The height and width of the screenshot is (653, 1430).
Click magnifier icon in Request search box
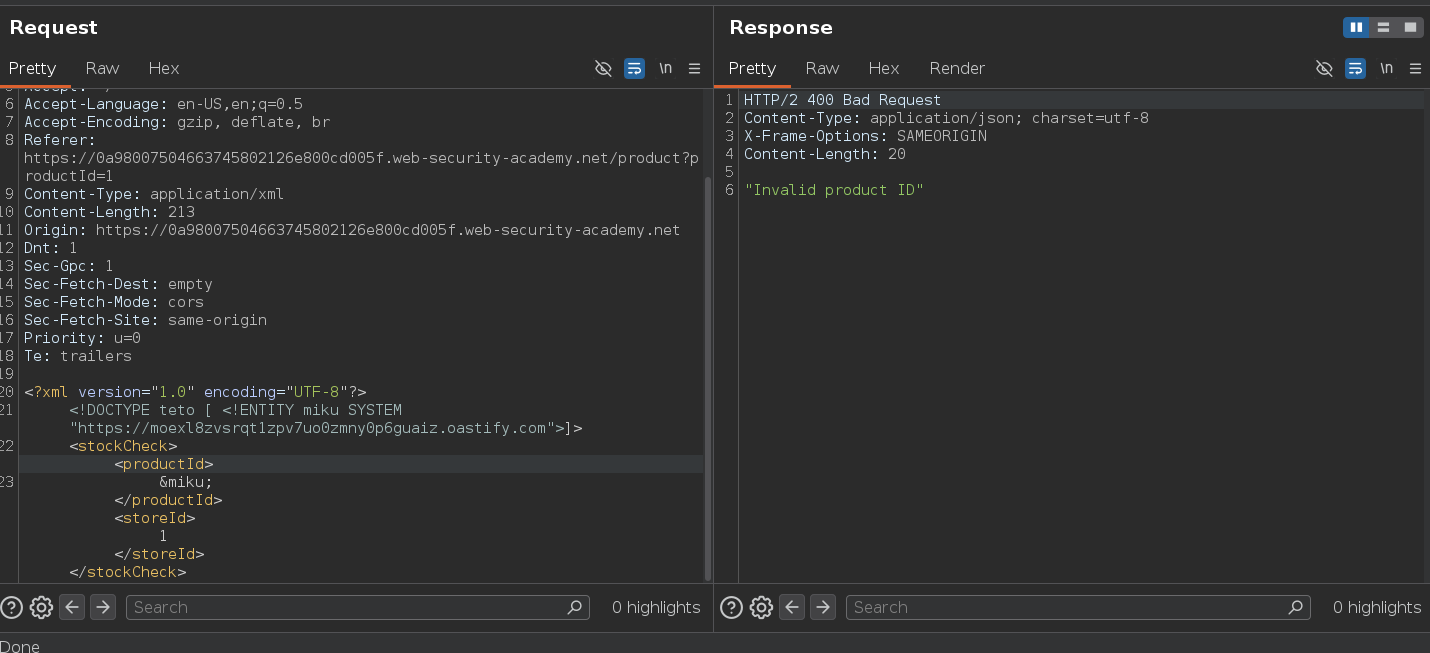pos(575,607)
